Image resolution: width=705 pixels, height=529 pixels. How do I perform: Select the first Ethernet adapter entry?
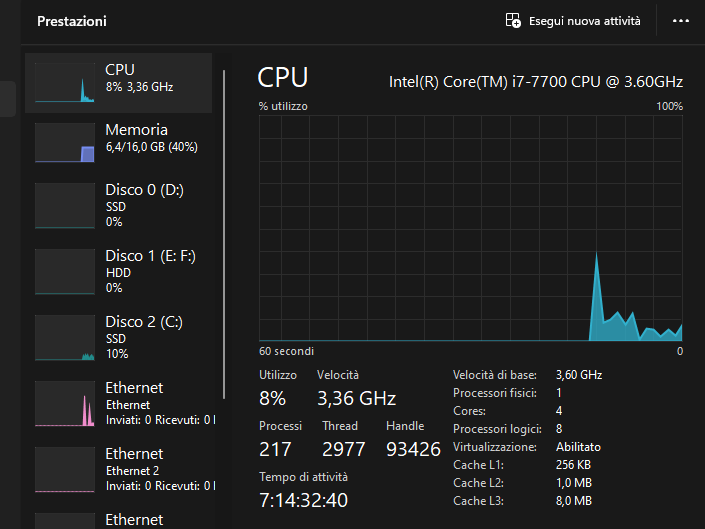tap(119, 404)
